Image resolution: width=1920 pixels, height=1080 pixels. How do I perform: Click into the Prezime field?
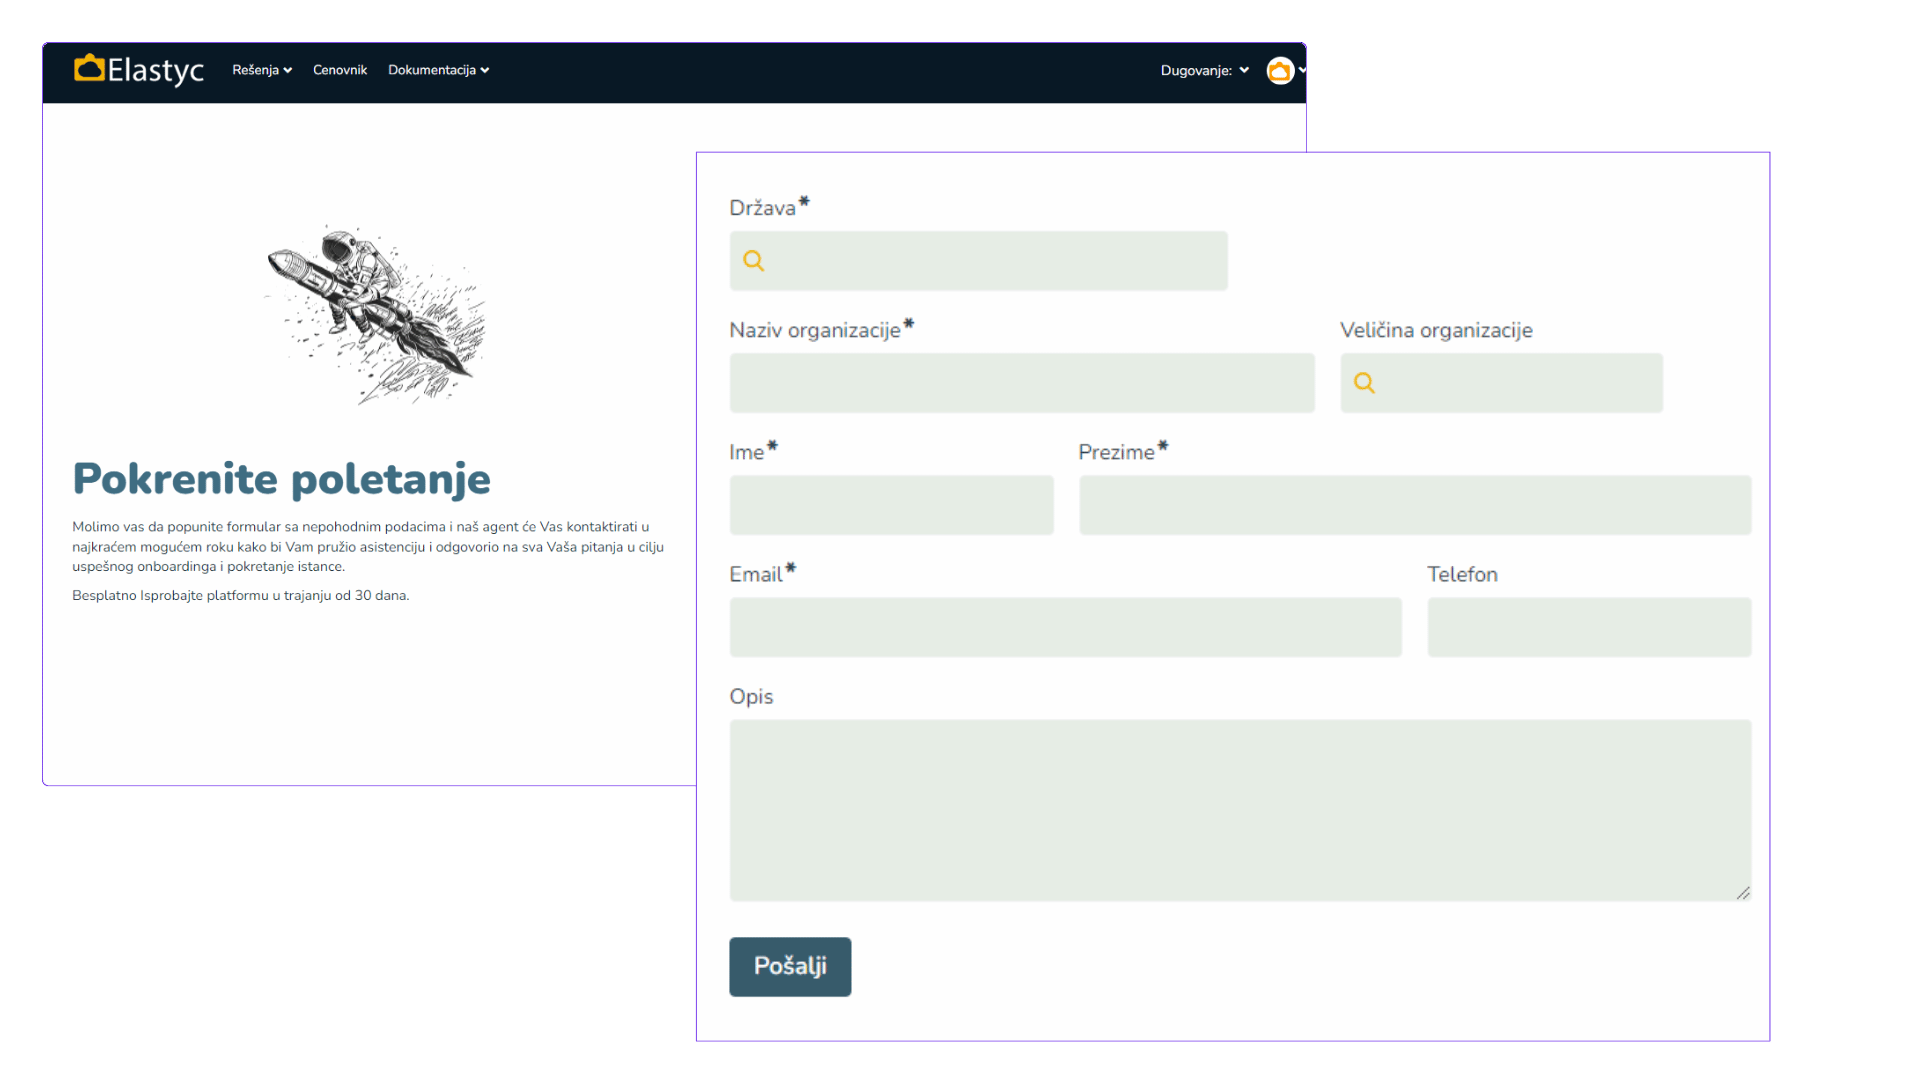[1415, 505]
